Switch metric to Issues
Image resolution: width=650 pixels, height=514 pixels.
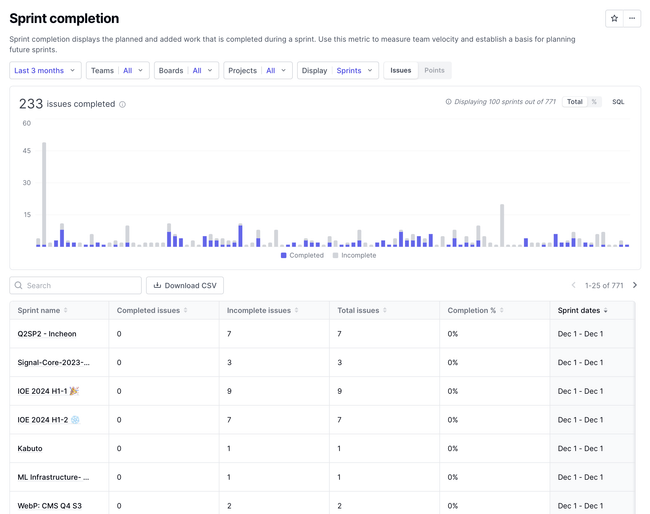(400, 70)
